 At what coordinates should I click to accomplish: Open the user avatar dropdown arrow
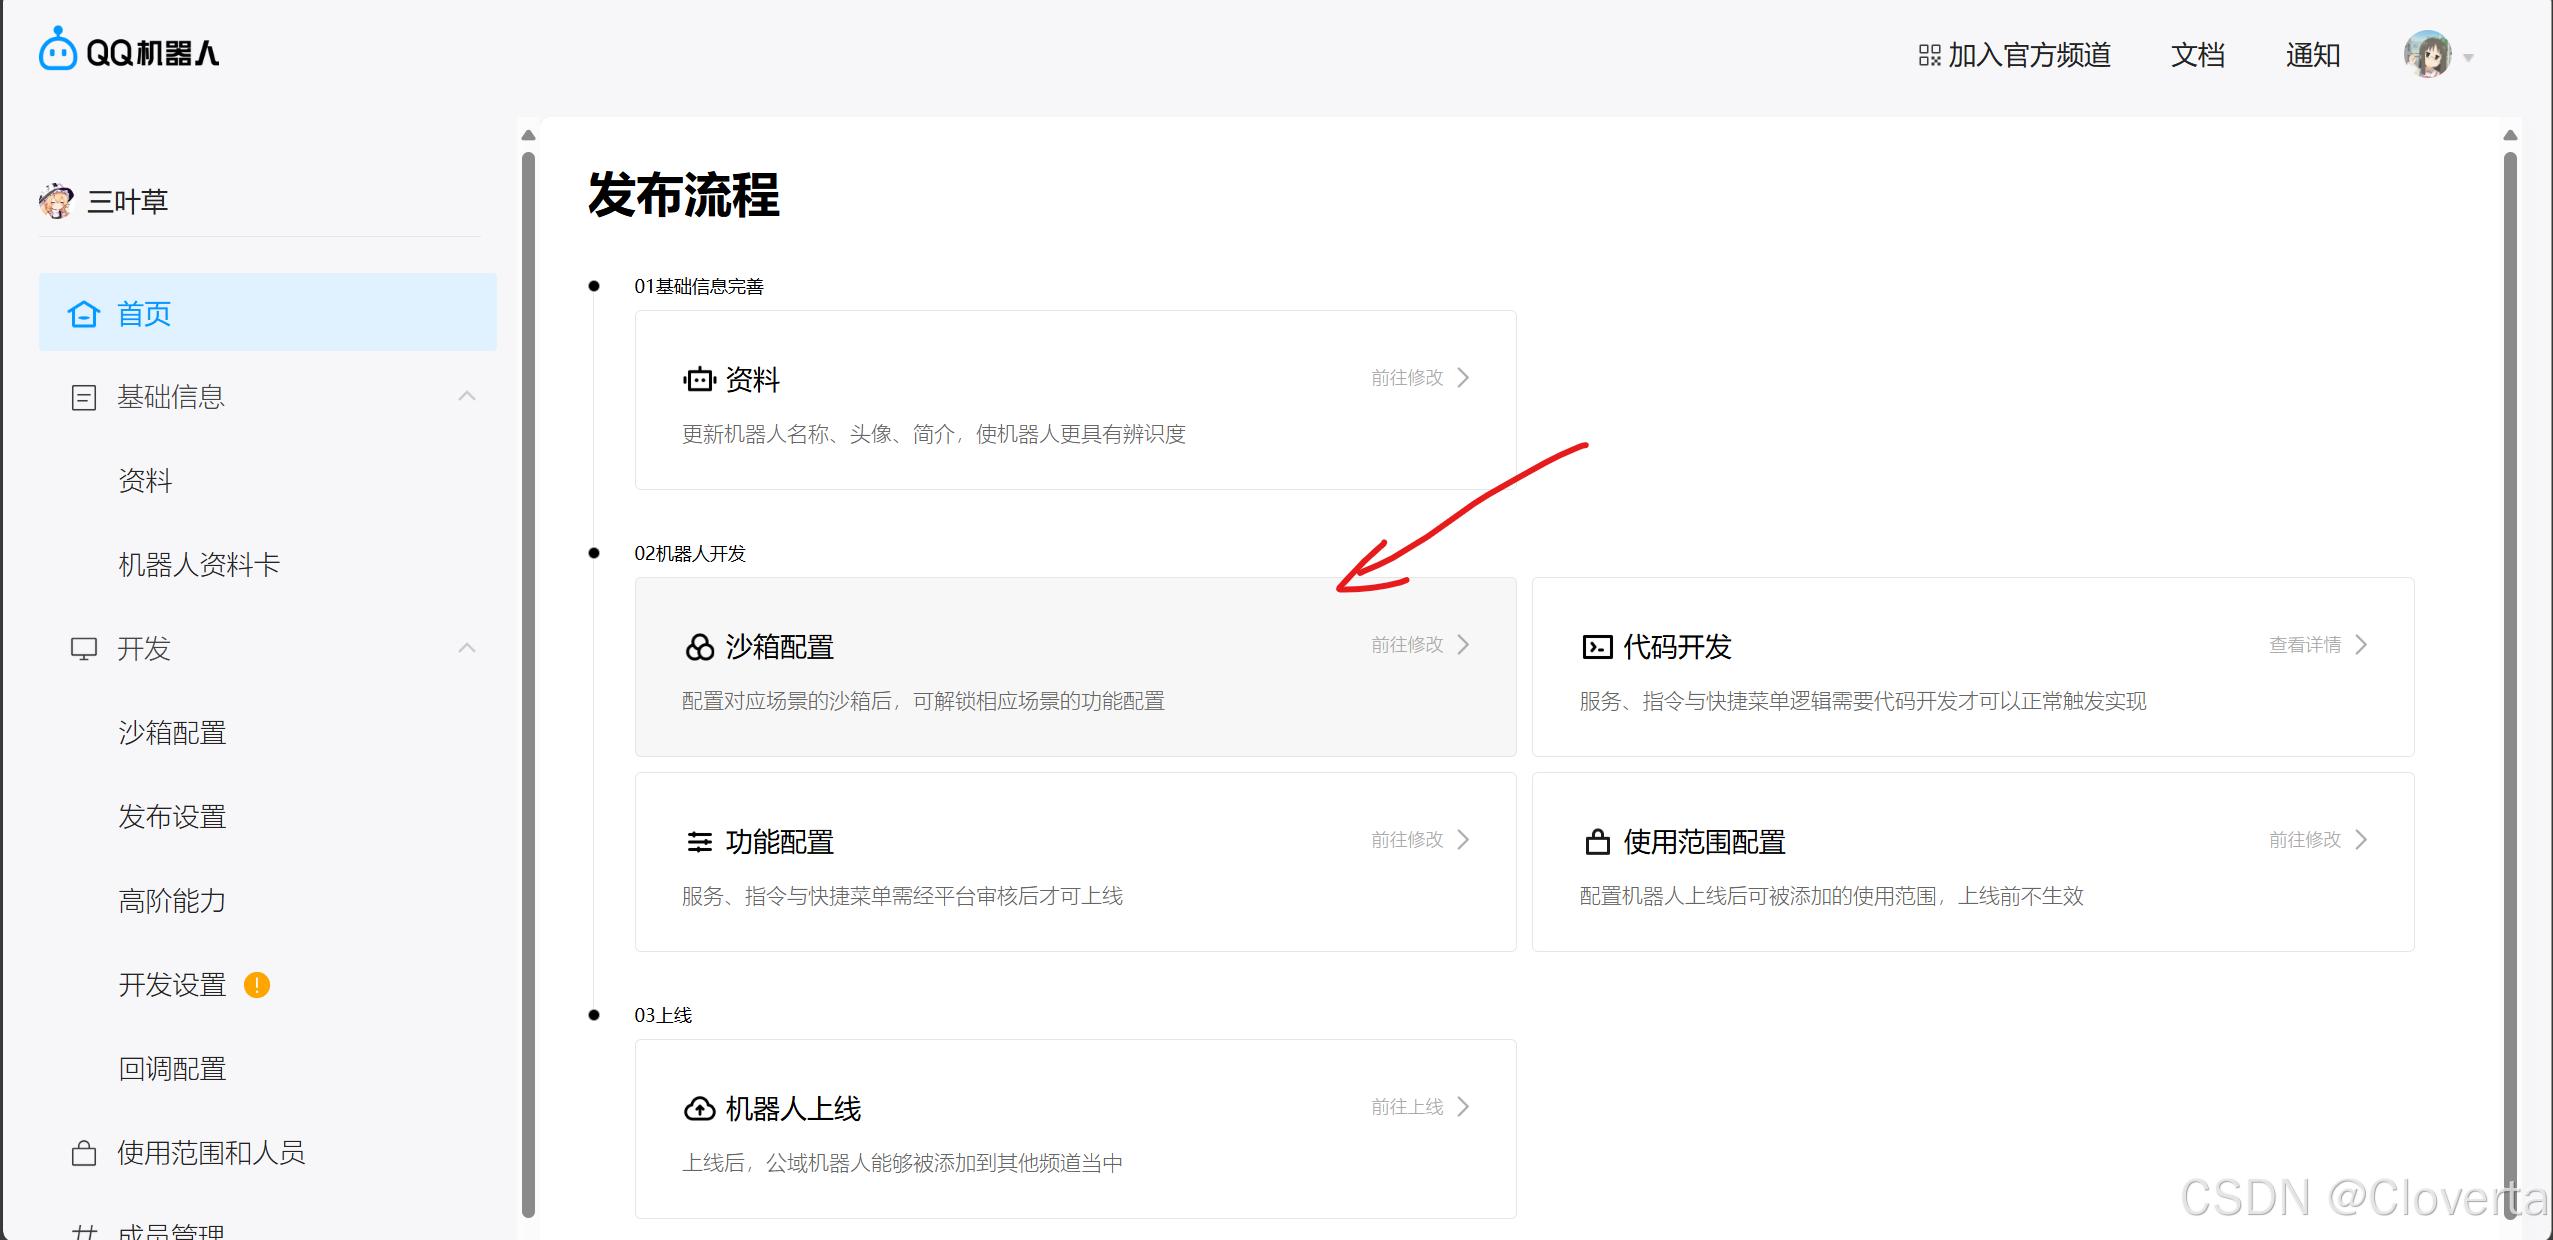tap(2469, 57)
